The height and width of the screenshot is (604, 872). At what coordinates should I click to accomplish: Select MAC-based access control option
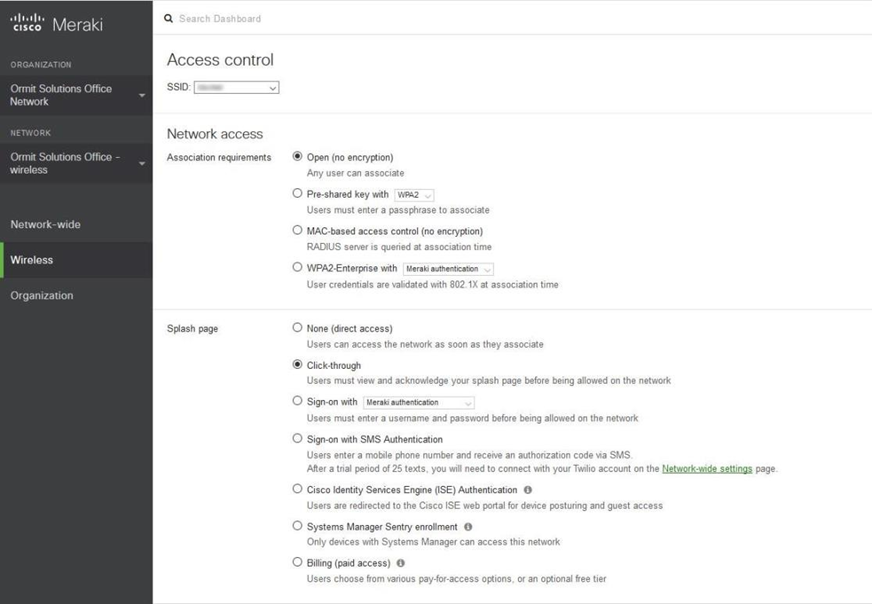pos(297,230)
